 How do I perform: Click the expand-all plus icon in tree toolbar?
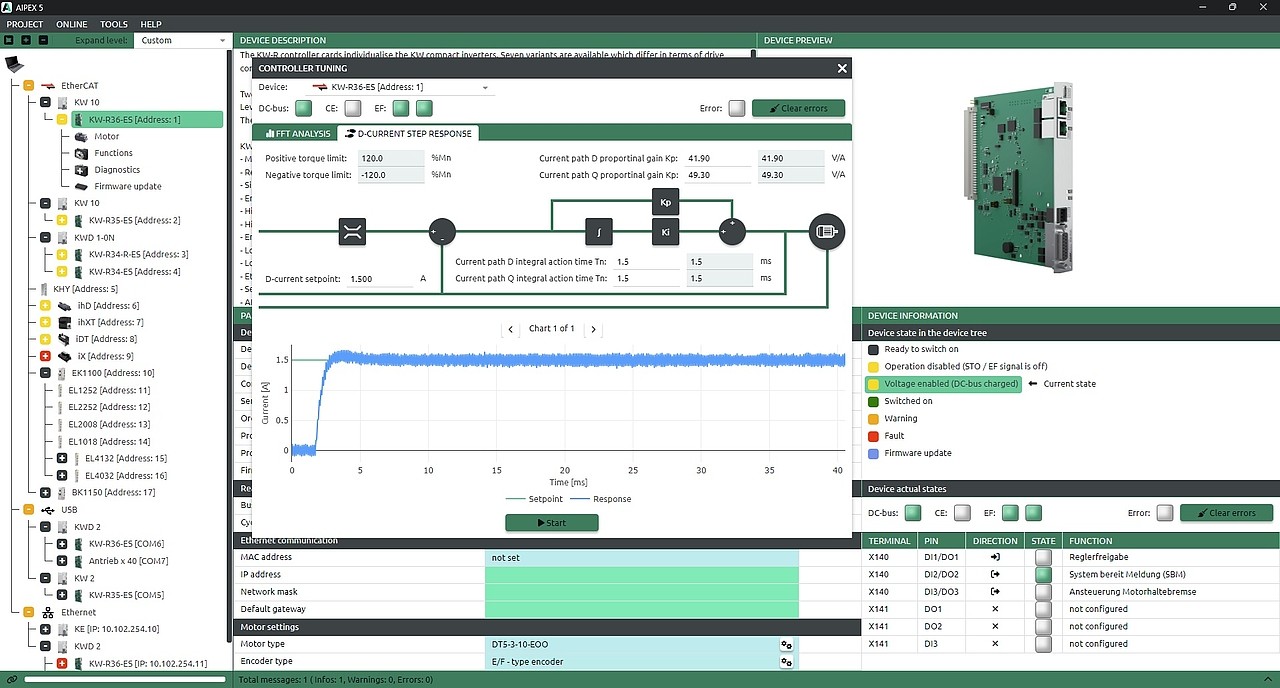[x=26, y=40]
